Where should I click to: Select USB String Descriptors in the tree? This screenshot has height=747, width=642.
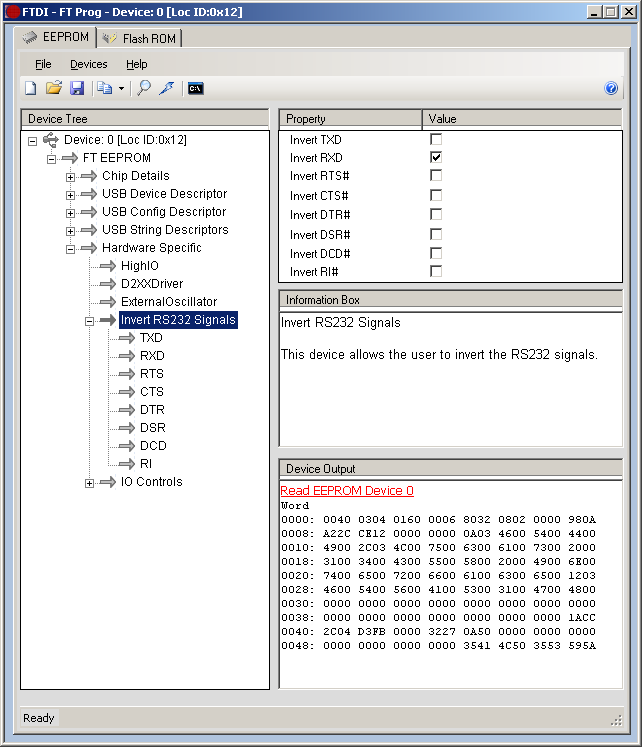[165, 230]
